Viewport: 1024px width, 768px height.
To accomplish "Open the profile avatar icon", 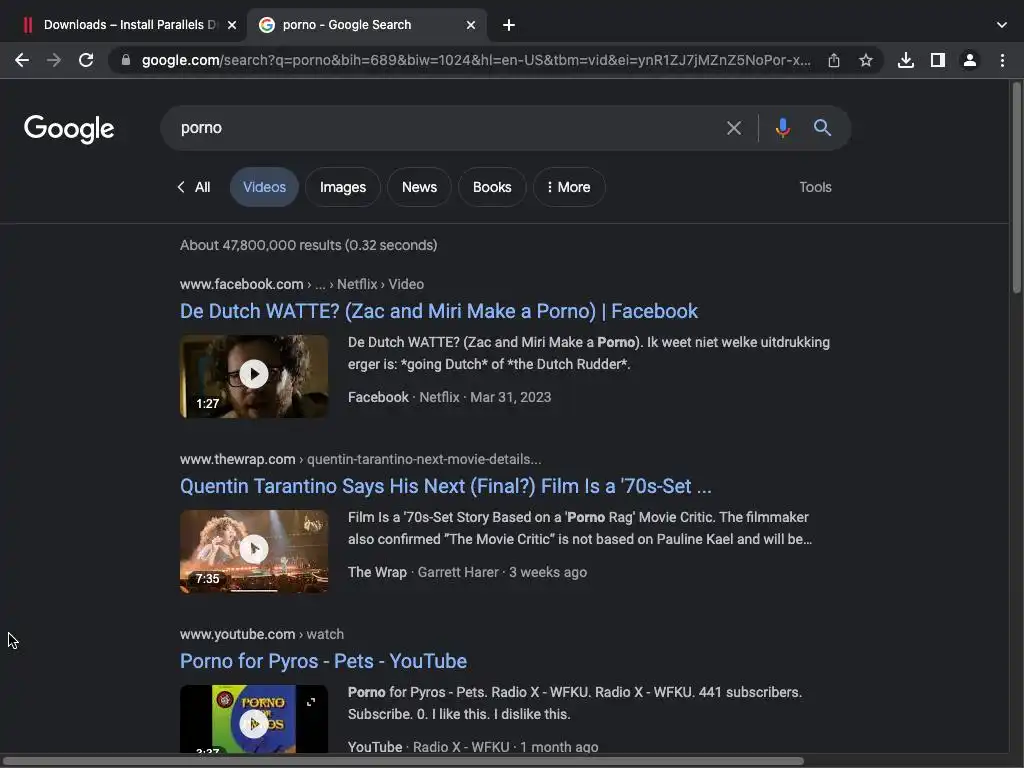I will coord(970,60).
